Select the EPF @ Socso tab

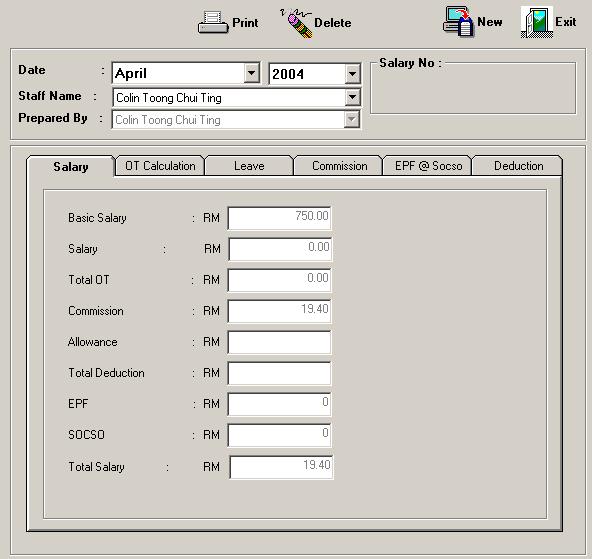pyautogui.click(x=428, y=166)
